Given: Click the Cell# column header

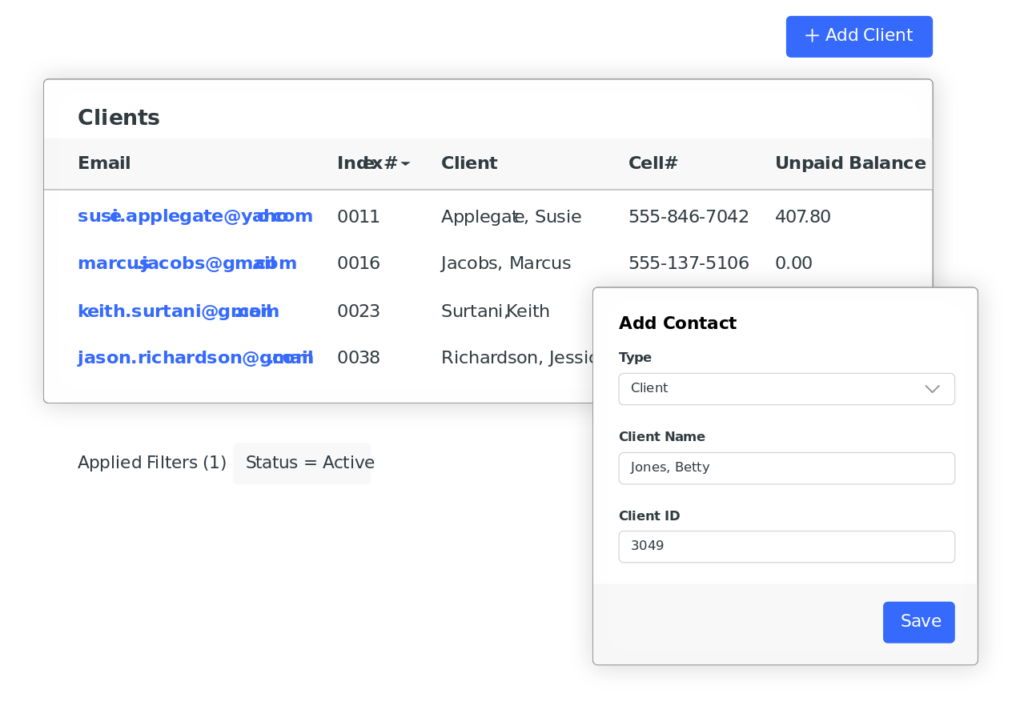Looking at the screenshot, I should [x=653, y=164].
